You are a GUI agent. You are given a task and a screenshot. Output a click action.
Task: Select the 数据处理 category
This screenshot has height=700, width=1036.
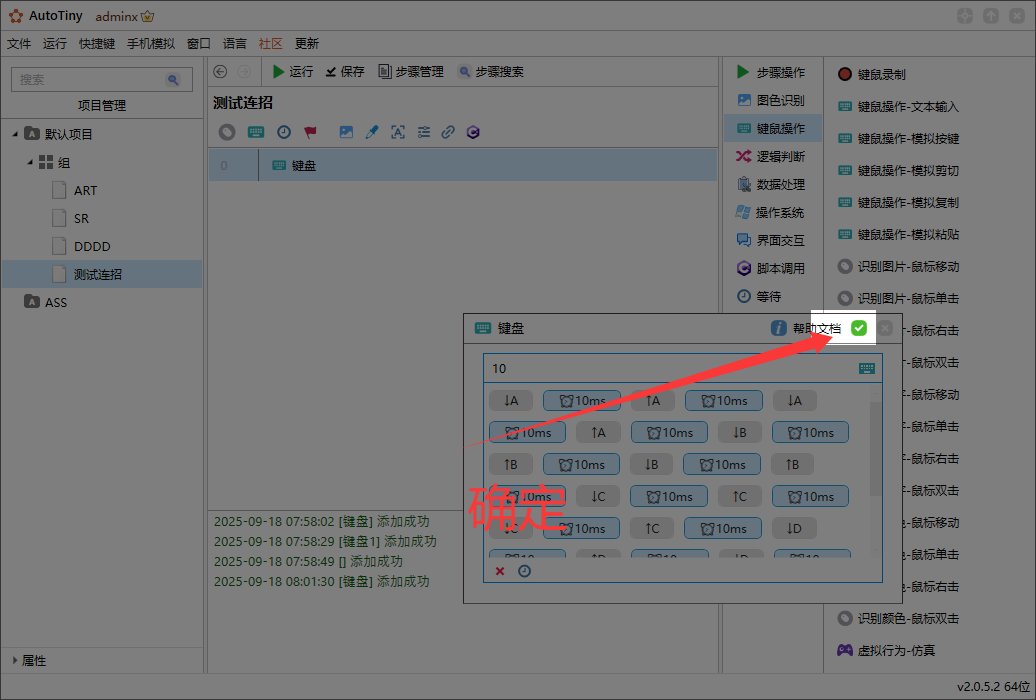(x=771, y=184)
